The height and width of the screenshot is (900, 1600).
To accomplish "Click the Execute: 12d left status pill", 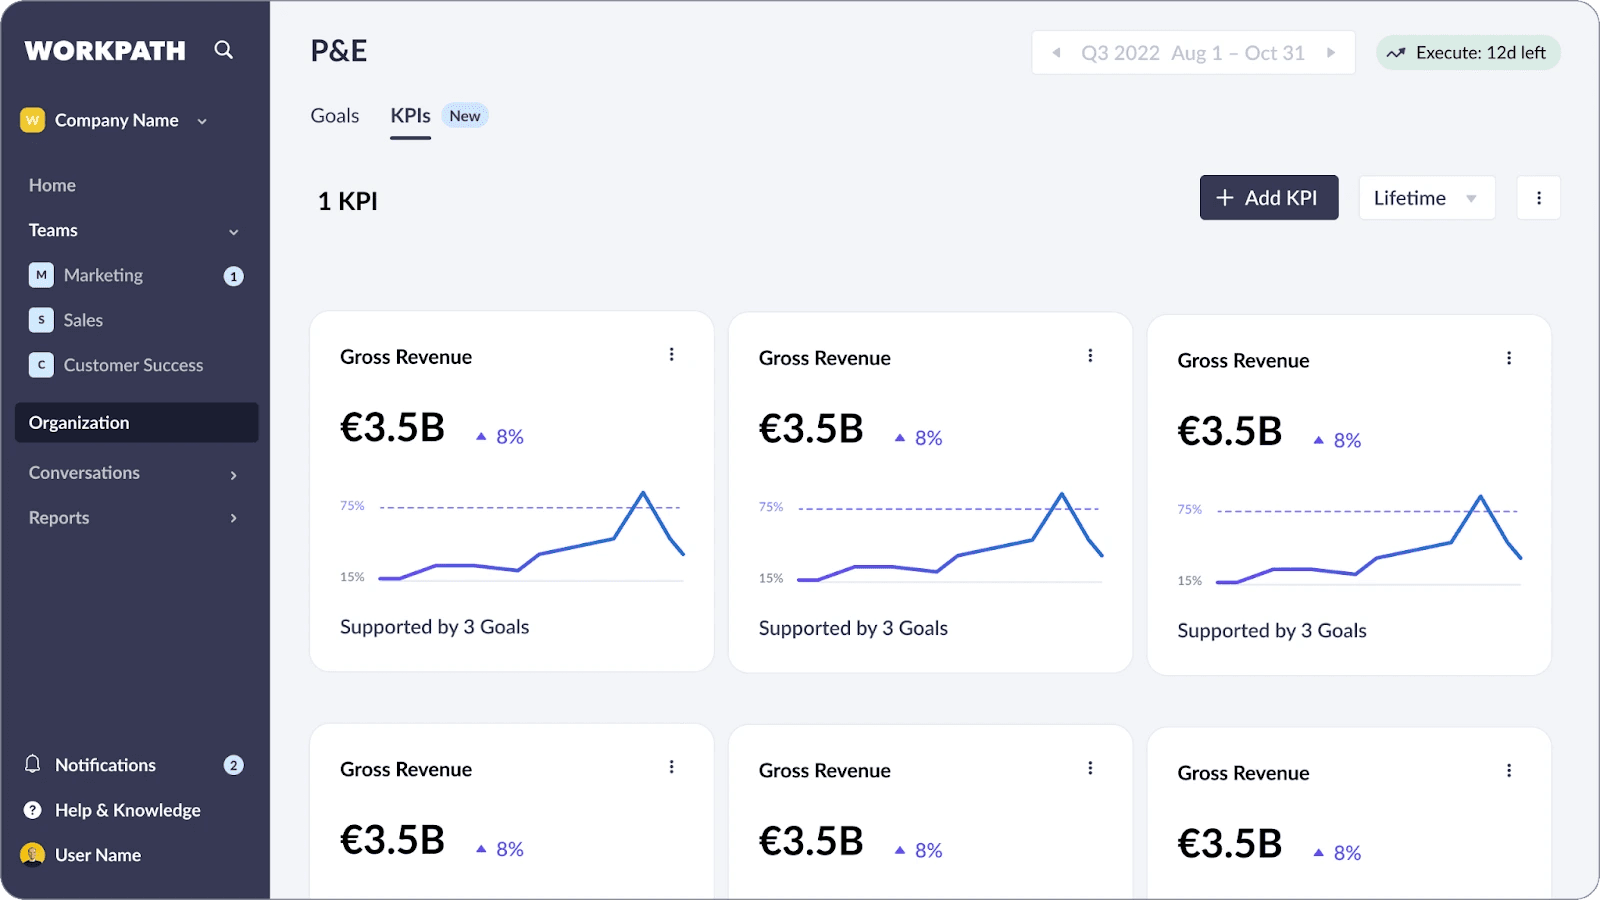I will tap(1467, 53).
